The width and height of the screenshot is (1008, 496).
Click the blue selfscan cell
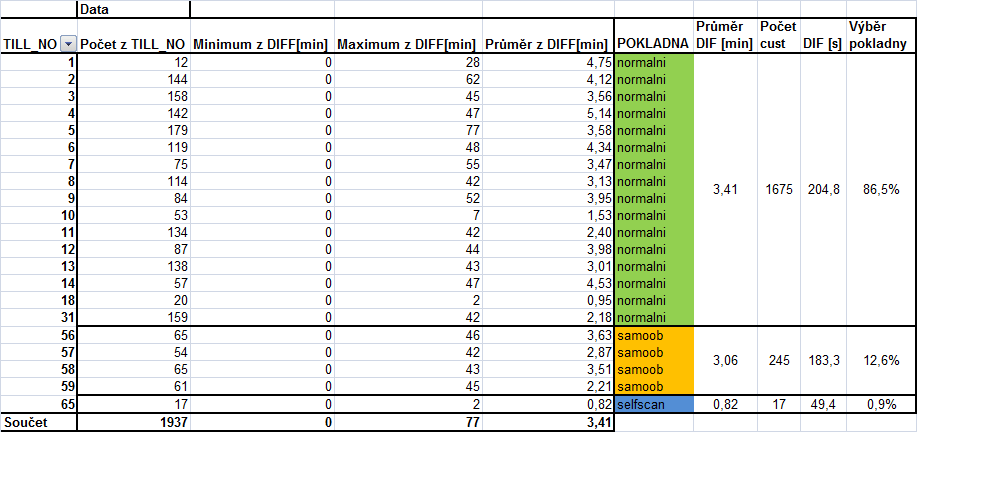click(653, 404)
